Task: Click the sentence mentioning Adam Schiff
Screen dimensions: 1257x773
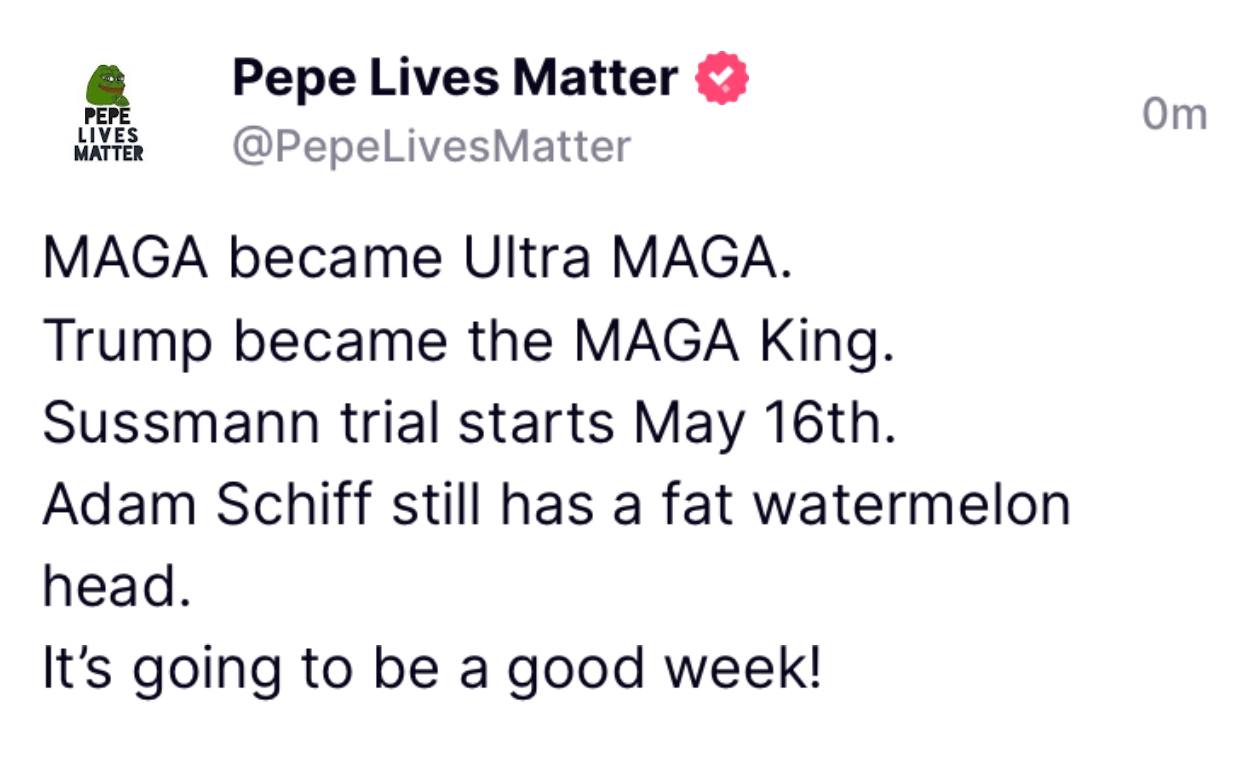Action: coord(556,505)
